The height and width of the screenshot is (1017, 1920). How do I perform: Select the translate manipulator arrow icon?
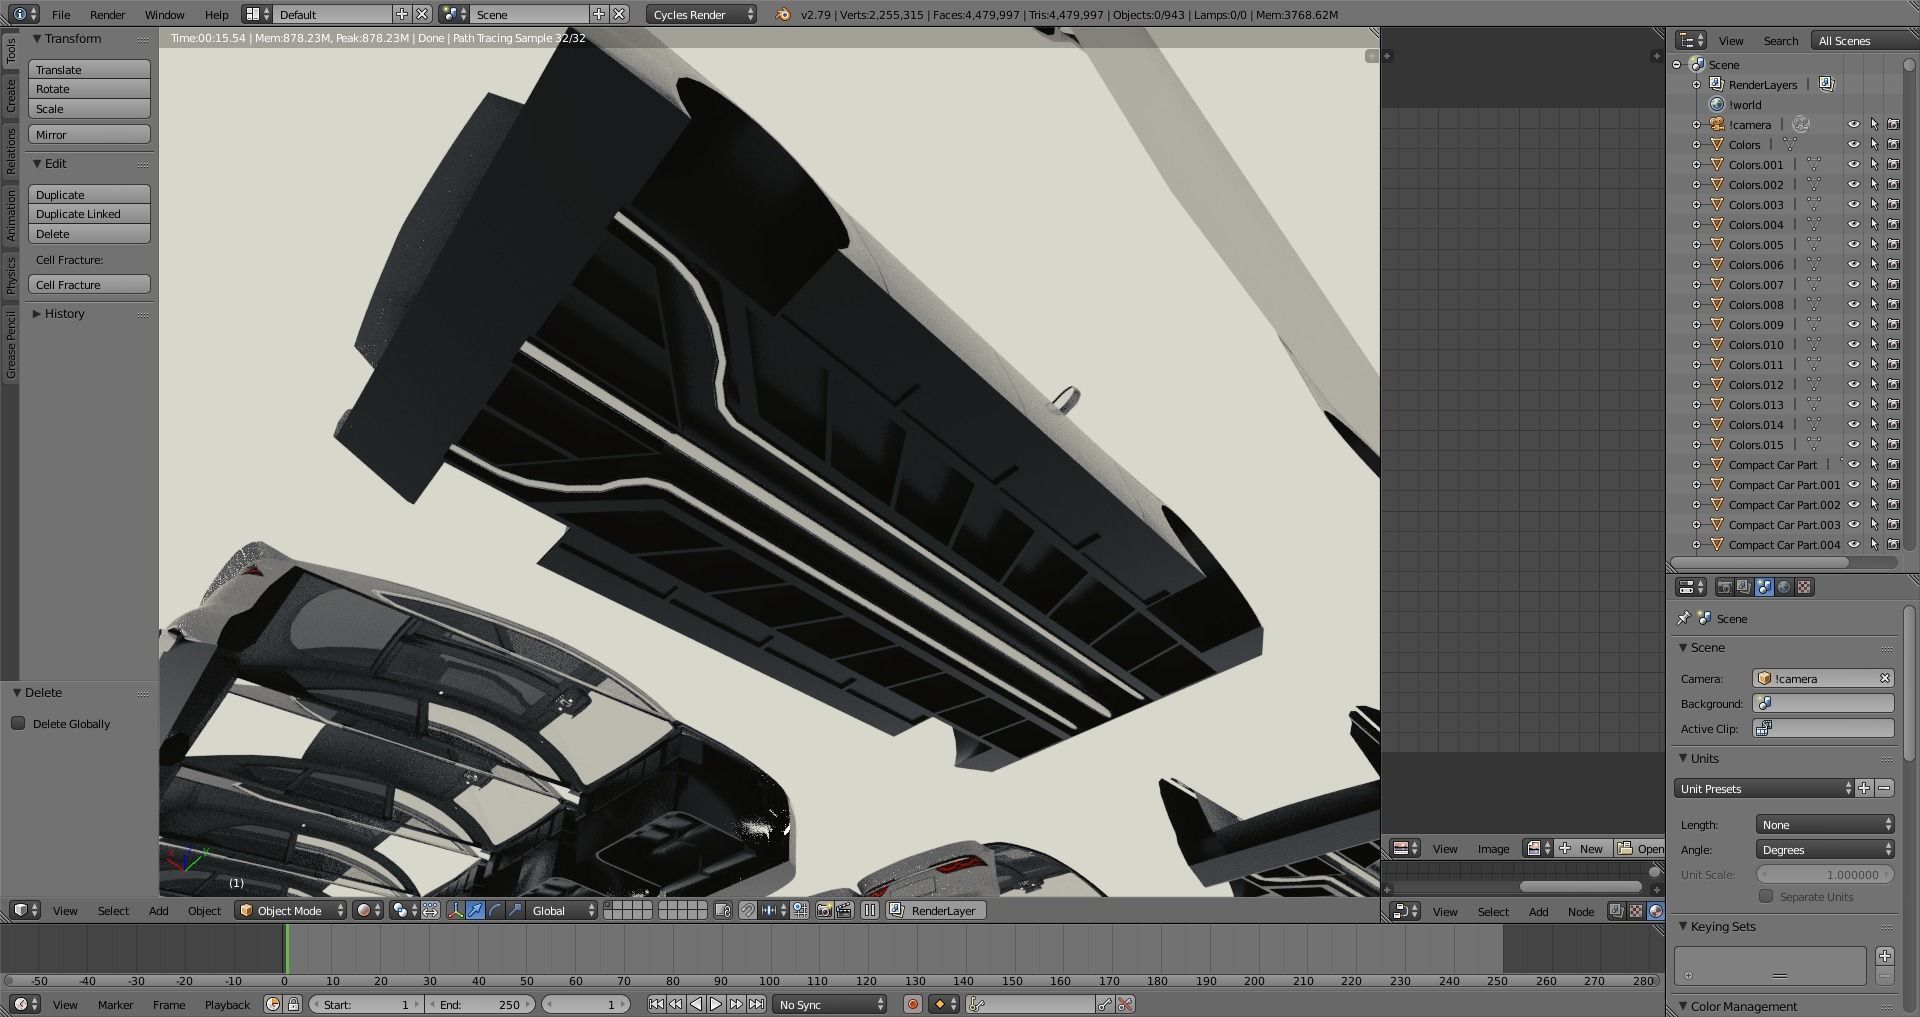point(475,910)
